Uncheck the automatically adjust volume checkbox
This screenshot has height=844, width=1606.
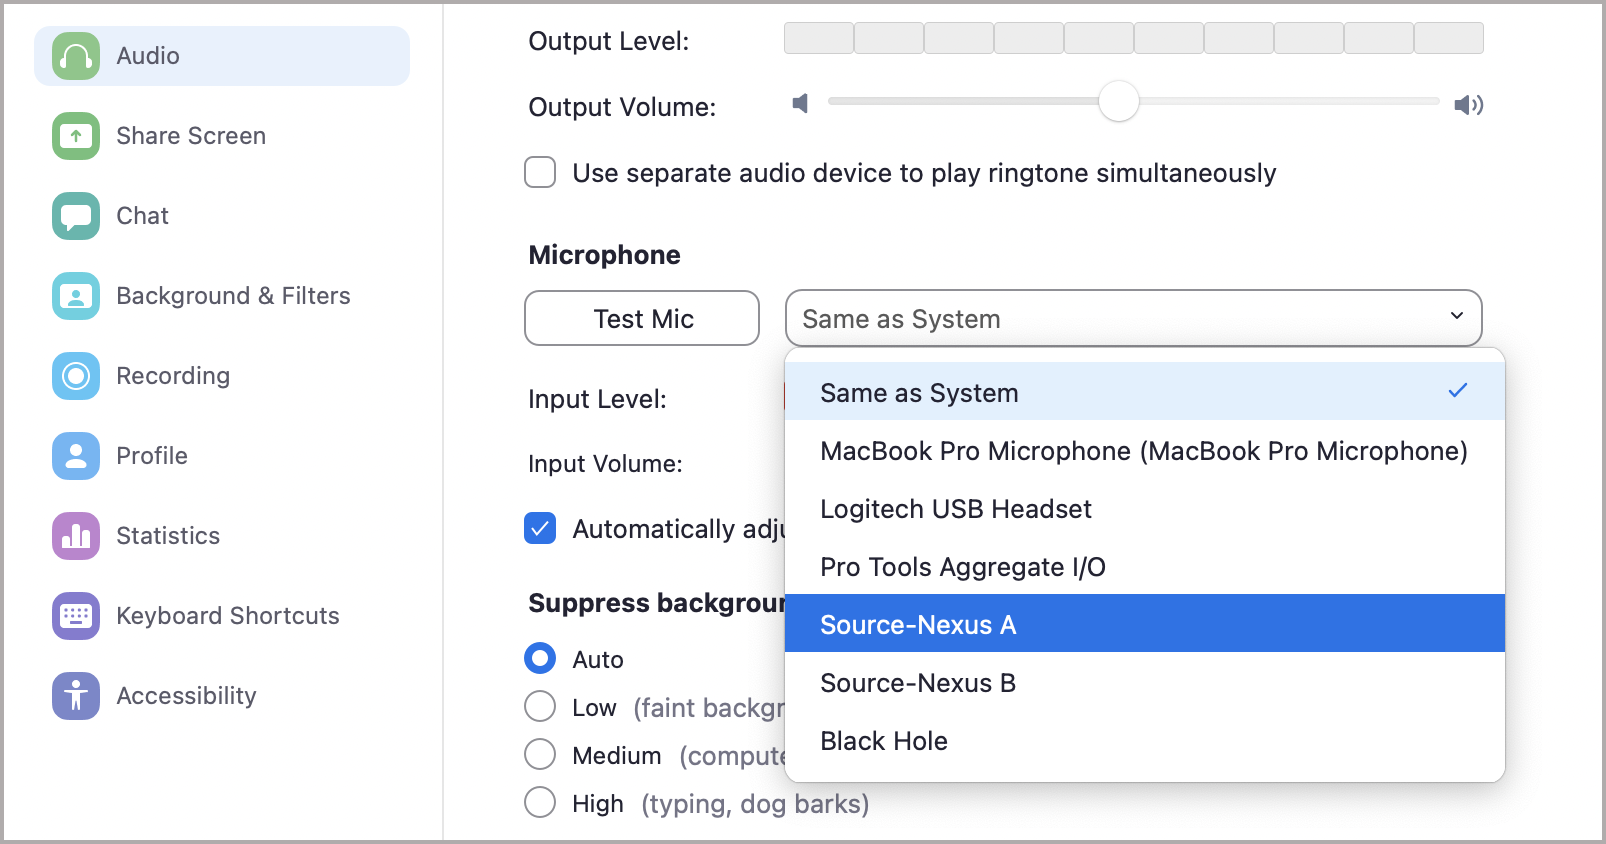click(x=541, y=528)
